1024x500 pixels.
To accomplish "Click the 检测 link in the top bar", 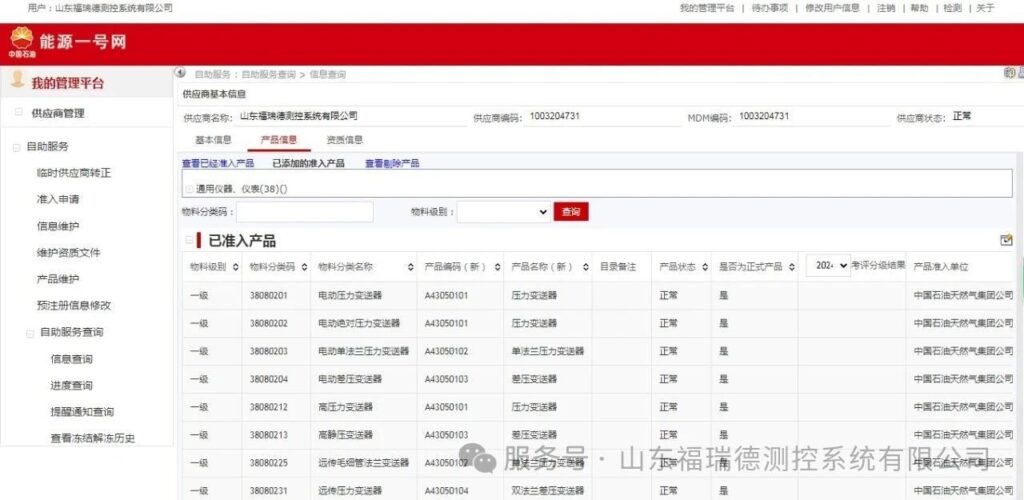I will tap(953, 8).
